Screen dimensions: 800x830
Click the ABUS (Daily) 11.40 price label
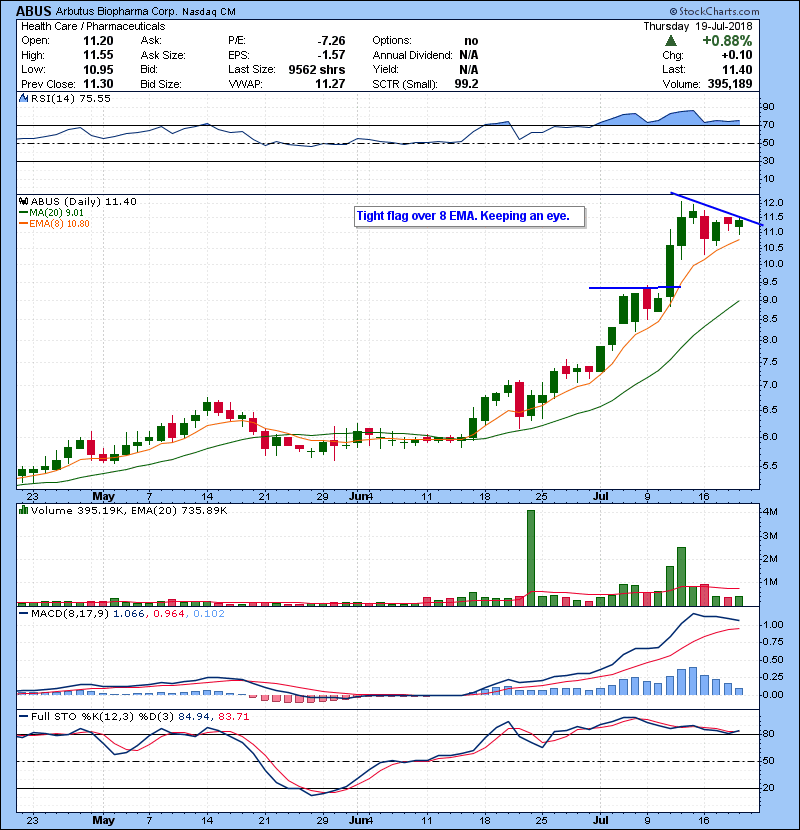(x=84, y=202)
